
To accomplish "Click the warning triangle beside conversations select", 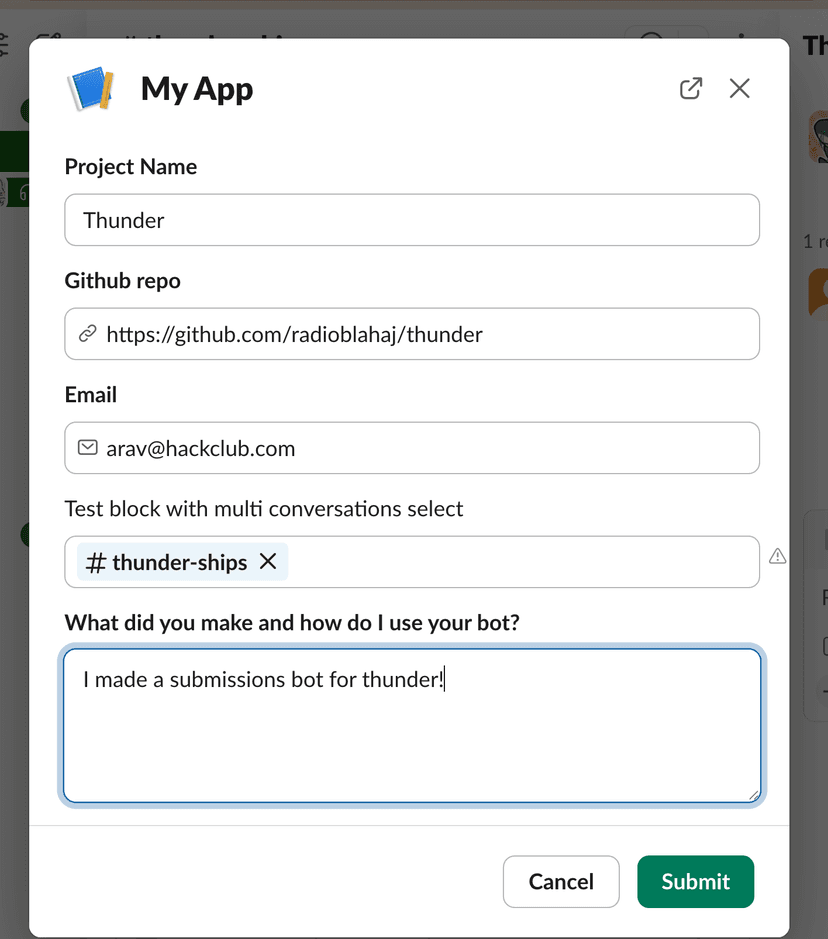I will 777,557.
